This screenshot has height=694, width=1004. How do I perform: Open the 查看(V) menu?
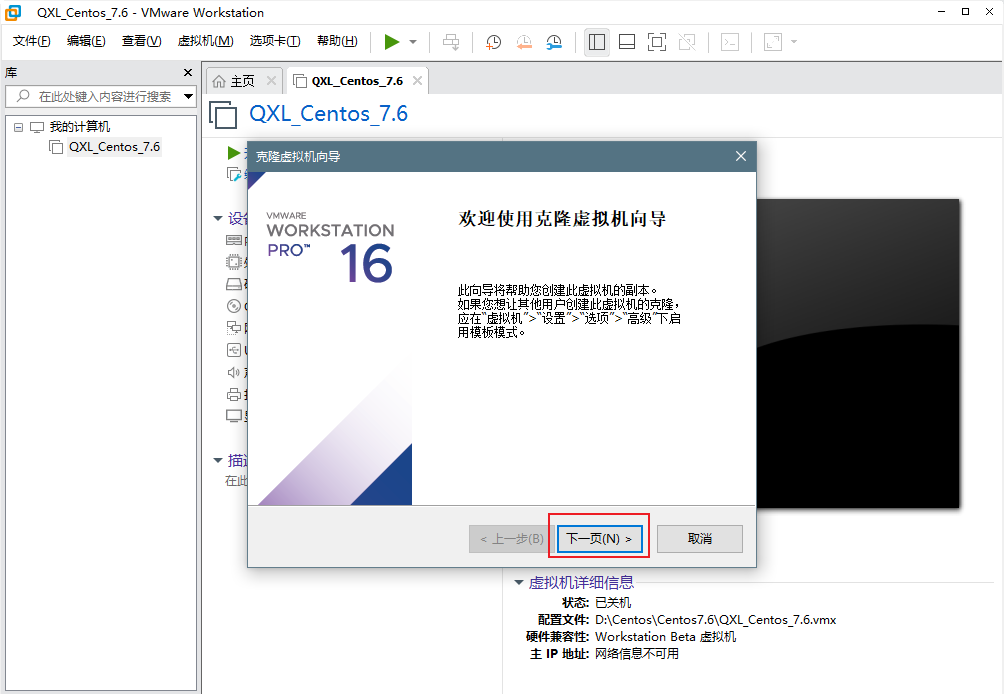click(142, 41)
